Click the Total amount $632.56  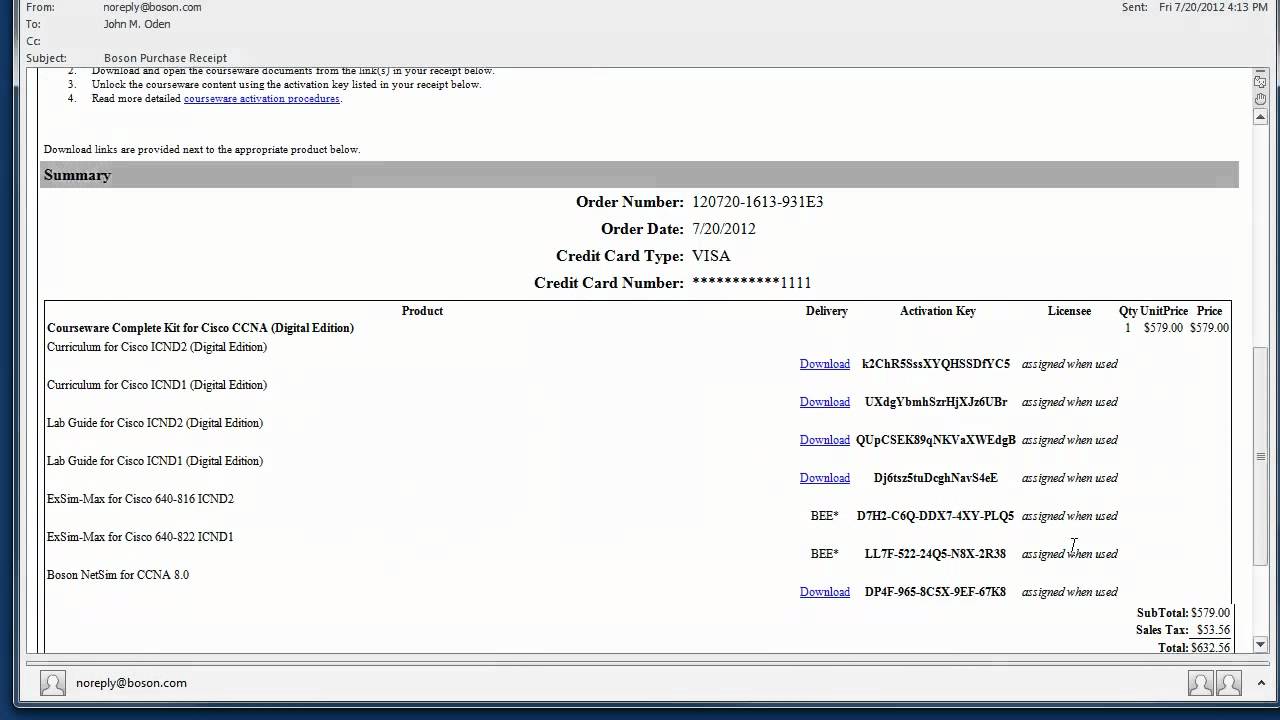pos(1210,647)
